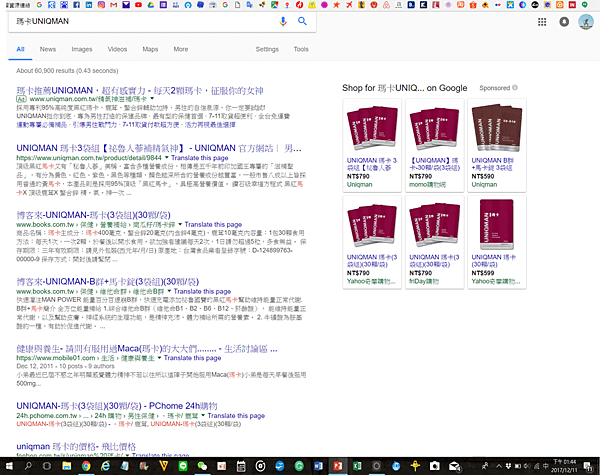The height and width of the screenshot is (475, 600).
Task: Switch to the Maps tab
Action: tap(150, 49)
